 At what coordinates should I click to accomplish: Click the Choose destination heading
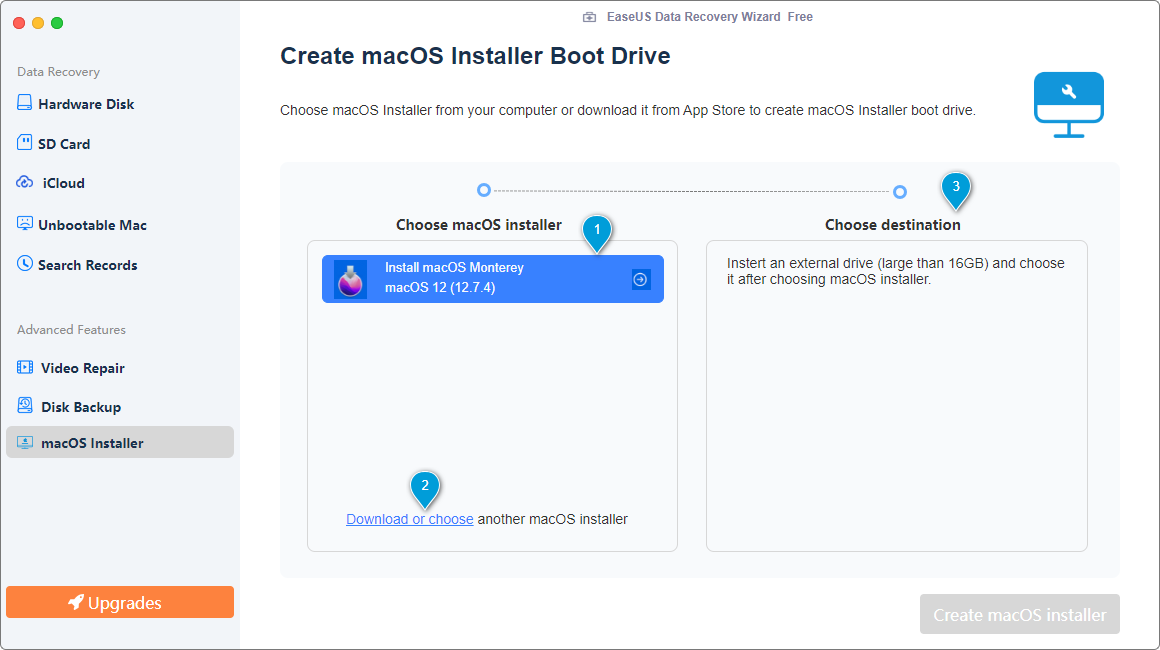click(893, 225)
